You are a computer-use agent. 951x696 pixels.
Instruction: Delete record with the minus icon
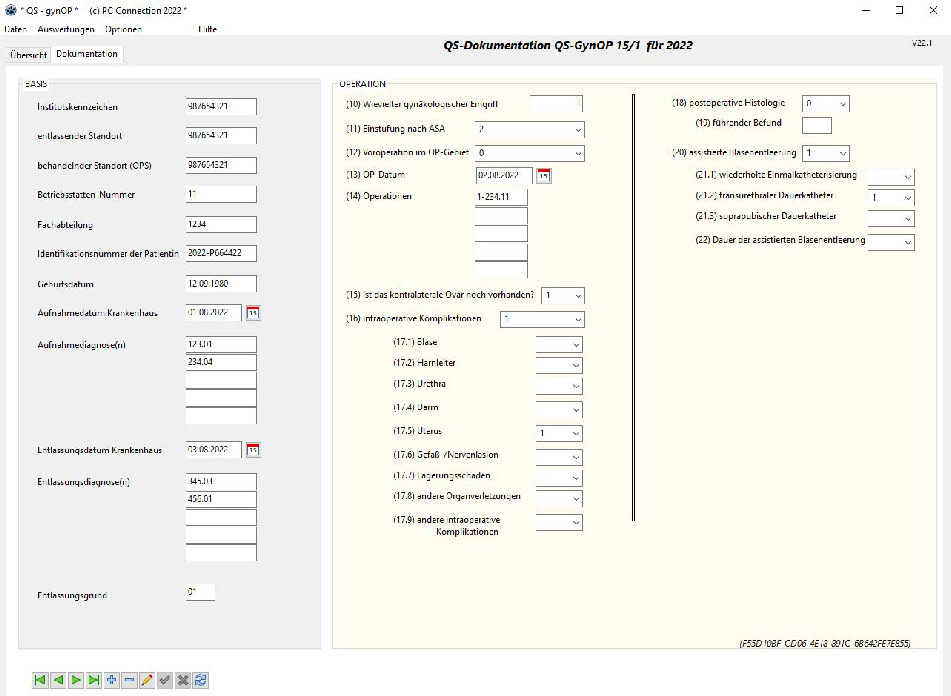129,680
